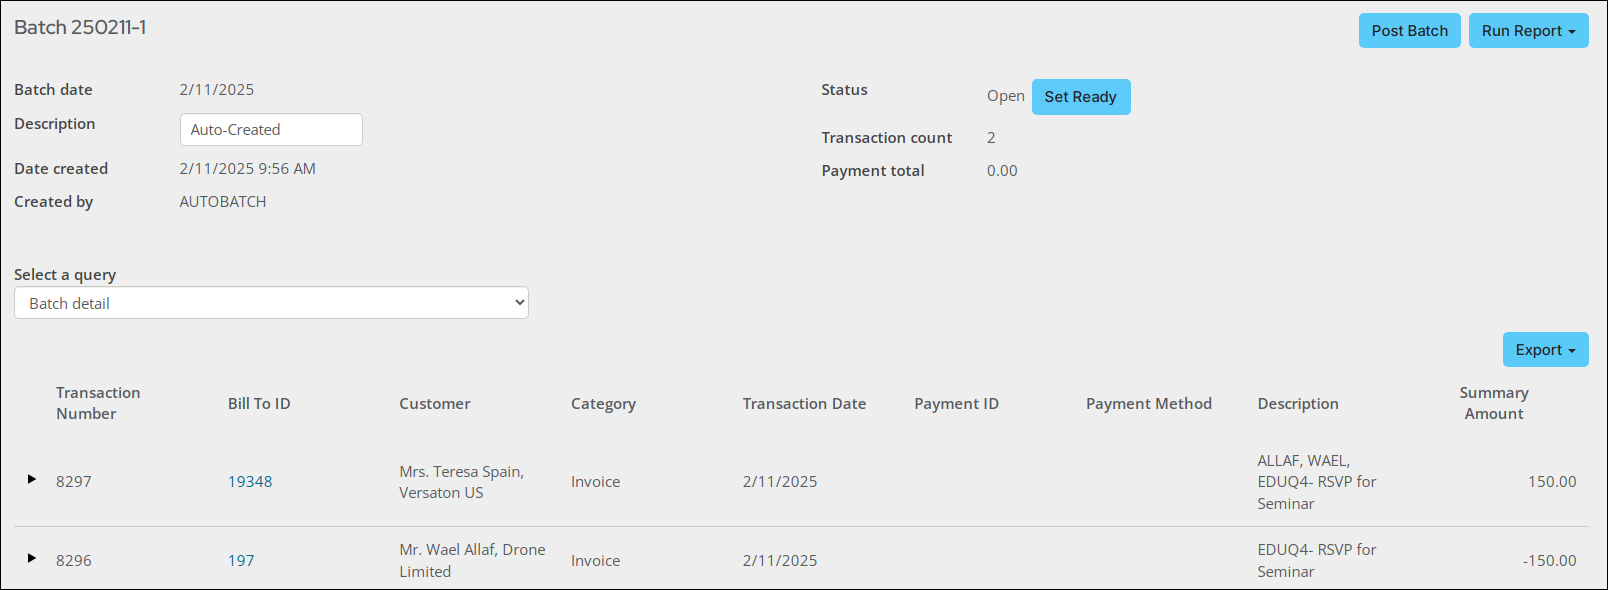Sort by Transaction Date column
The height and width of the screenshot is (590, 1608).
[804, 404]
